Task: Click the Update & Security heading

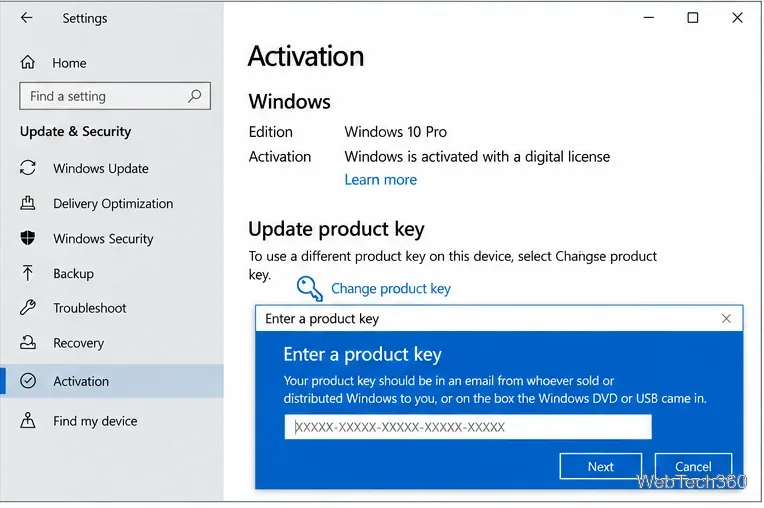Action: (76, 132)
